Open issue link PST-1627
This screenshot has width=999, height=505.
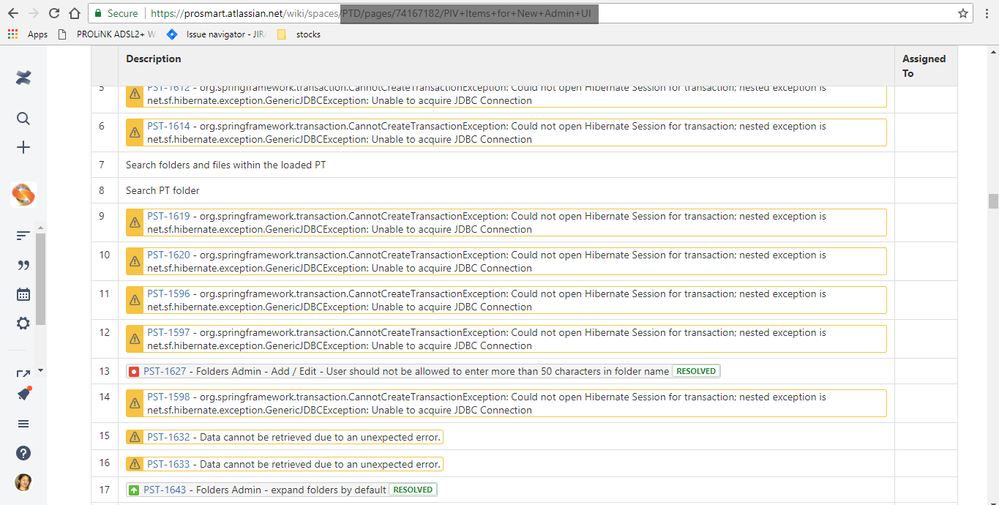tap(164, 371)
